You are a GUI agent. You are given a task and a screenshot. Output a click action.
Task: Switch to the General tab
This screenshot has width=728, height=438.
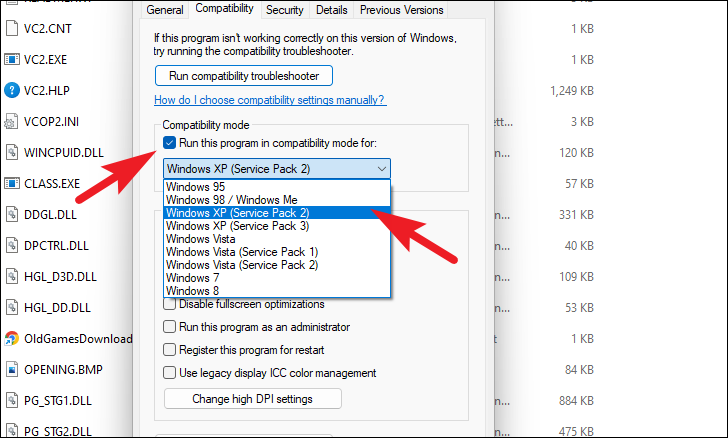pos(165,10)
